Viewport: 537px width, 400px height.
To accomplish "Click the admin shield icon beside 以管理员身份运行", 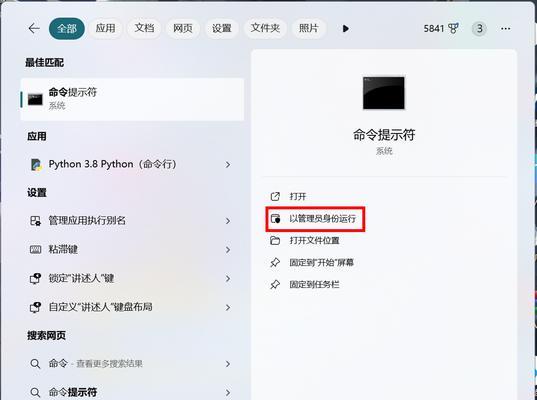I will (x=275, y=218).
